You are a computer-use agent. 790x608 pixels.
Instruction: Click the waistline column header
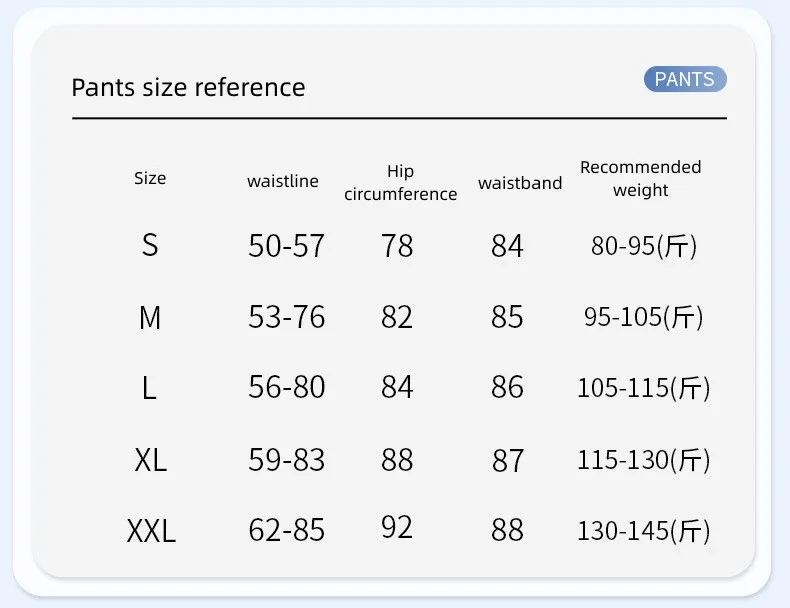[x=283, y=181]
